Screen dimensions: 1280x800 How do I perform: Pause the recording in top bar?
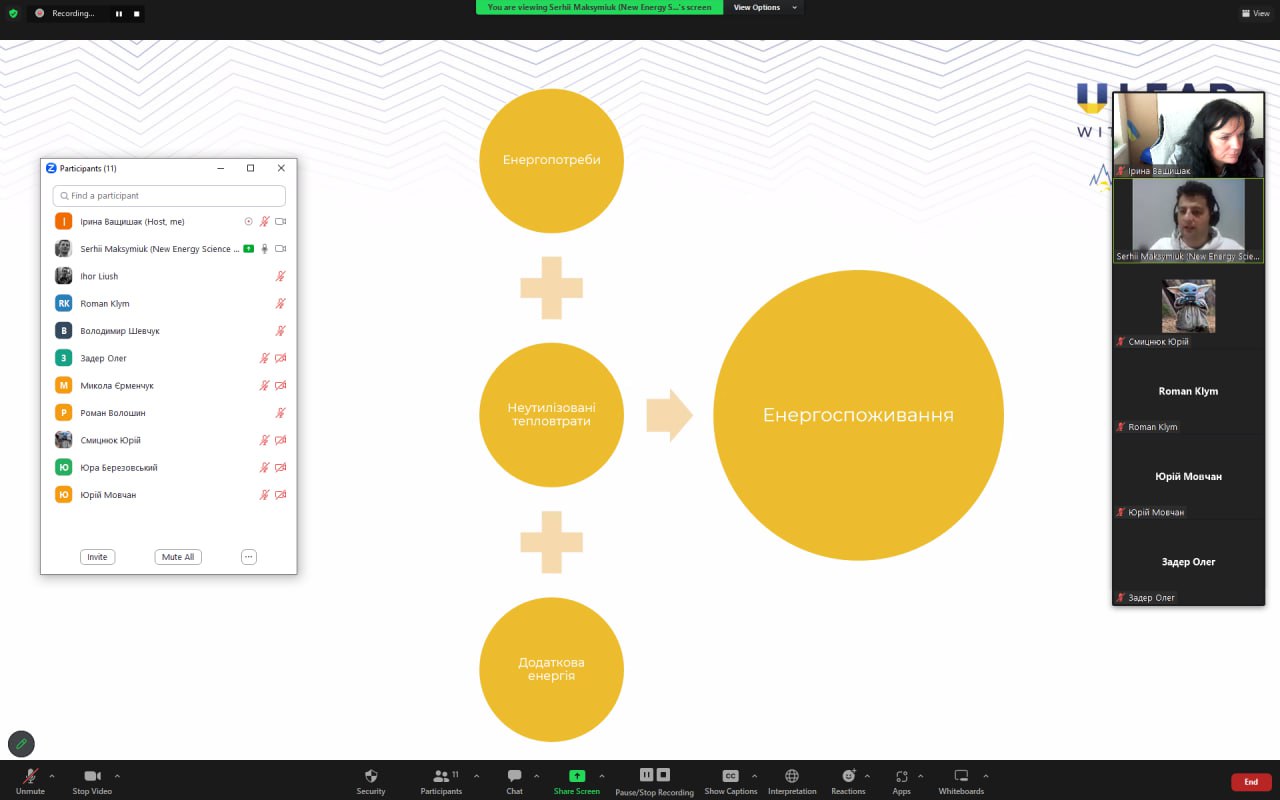(119, 14)
